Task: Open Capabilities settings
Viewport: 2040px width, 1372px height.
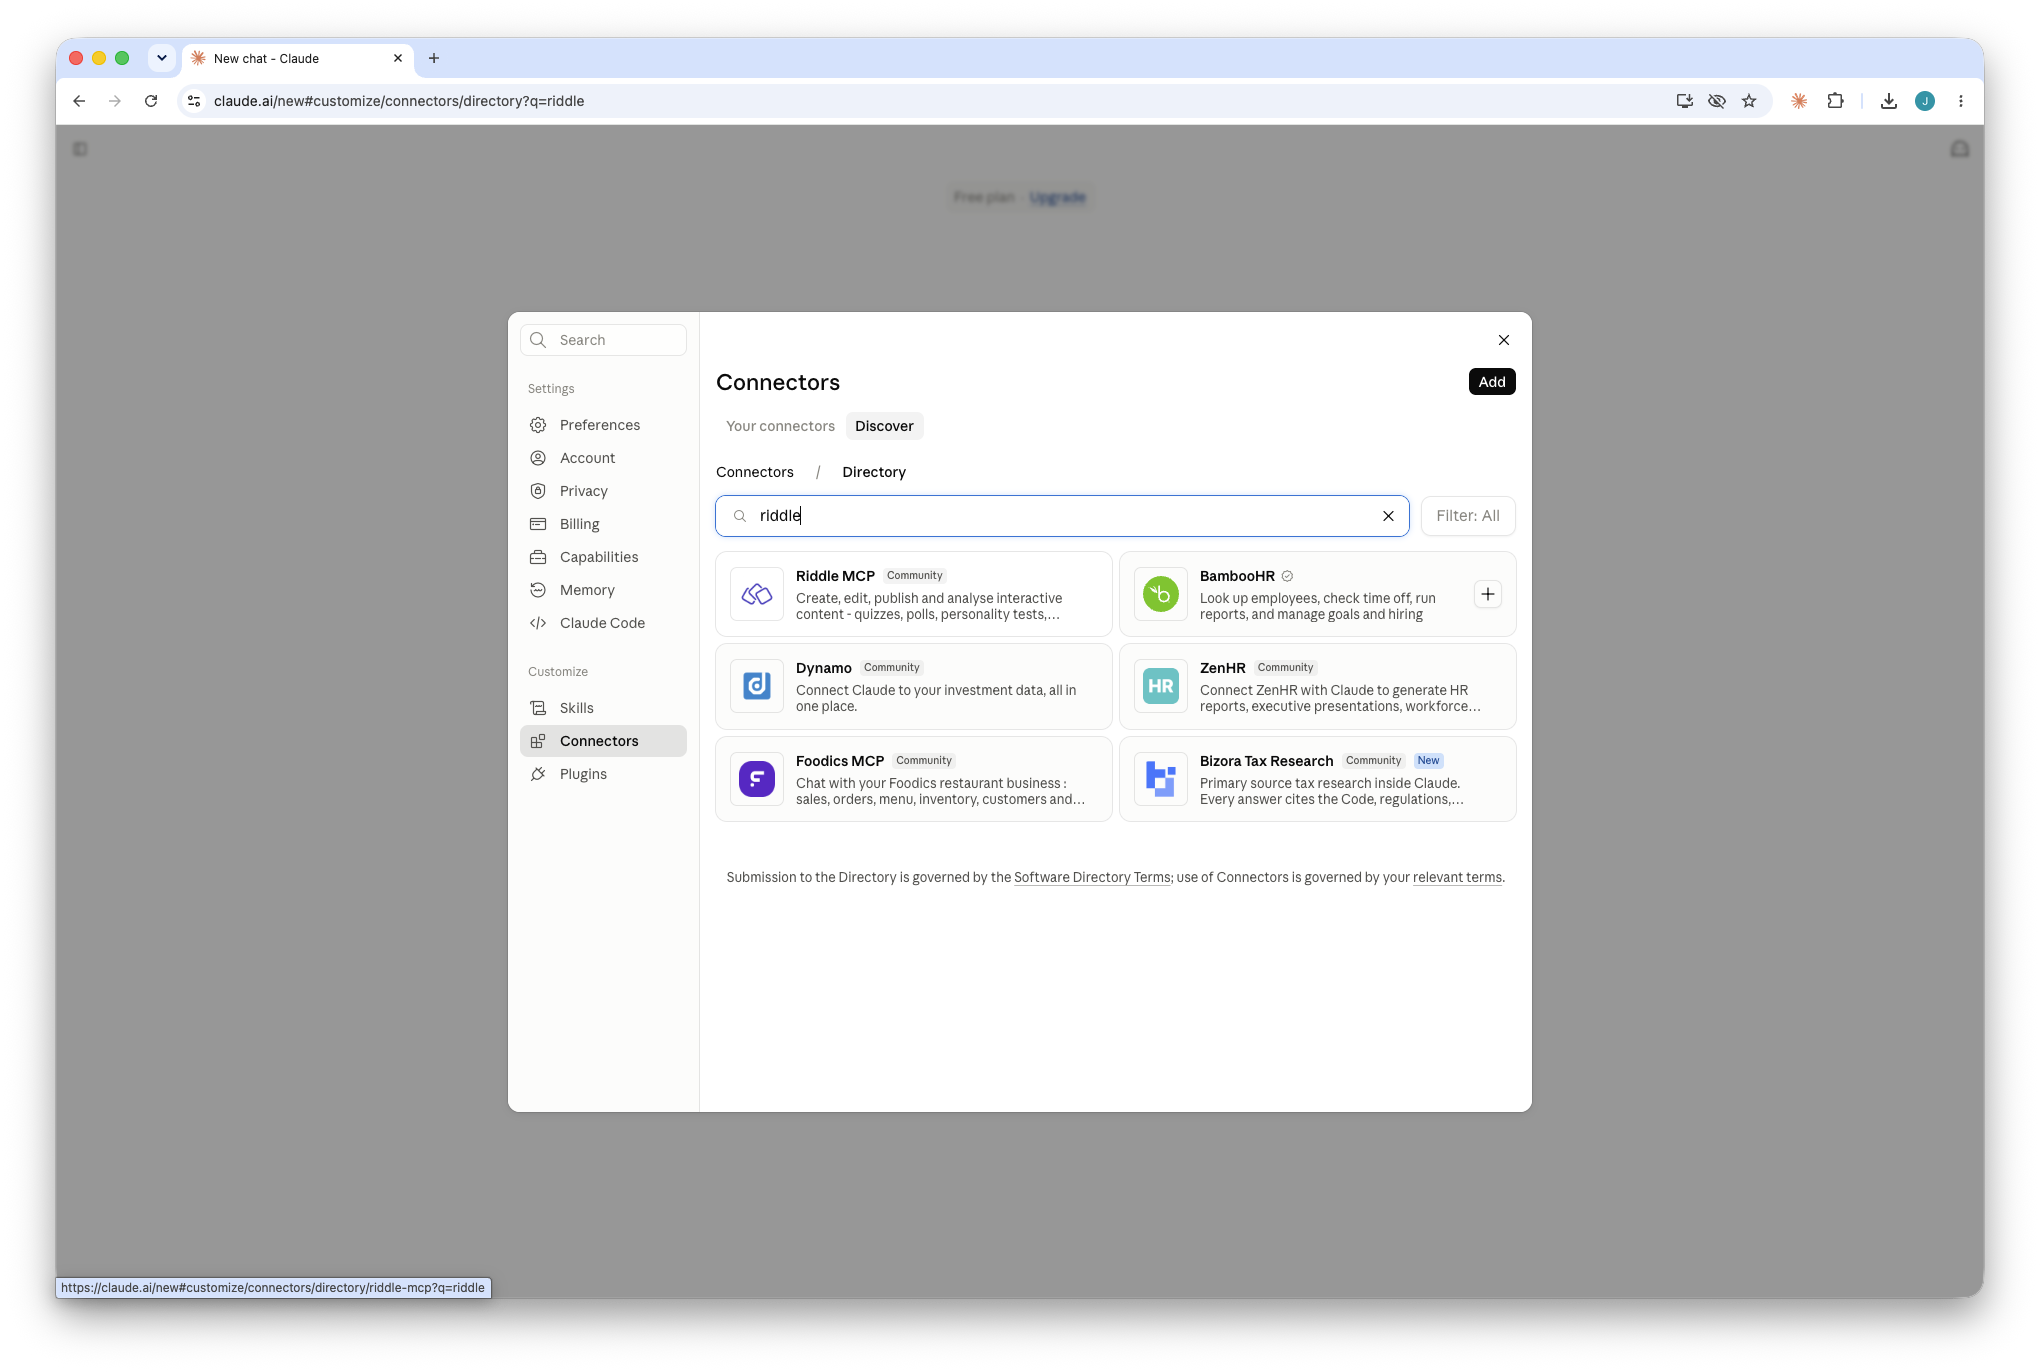Action: (603, 557)
